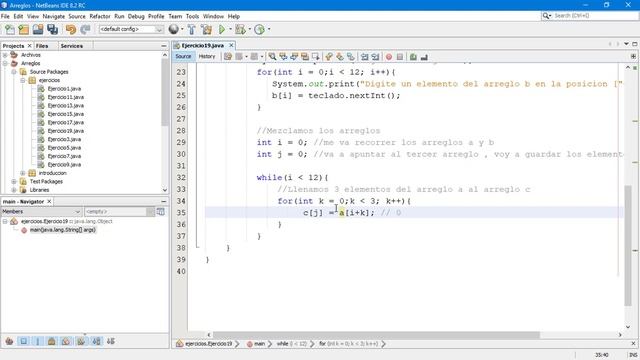
Task: Click the green Comment icon in editor toolbar
Action: click(413, 57)
